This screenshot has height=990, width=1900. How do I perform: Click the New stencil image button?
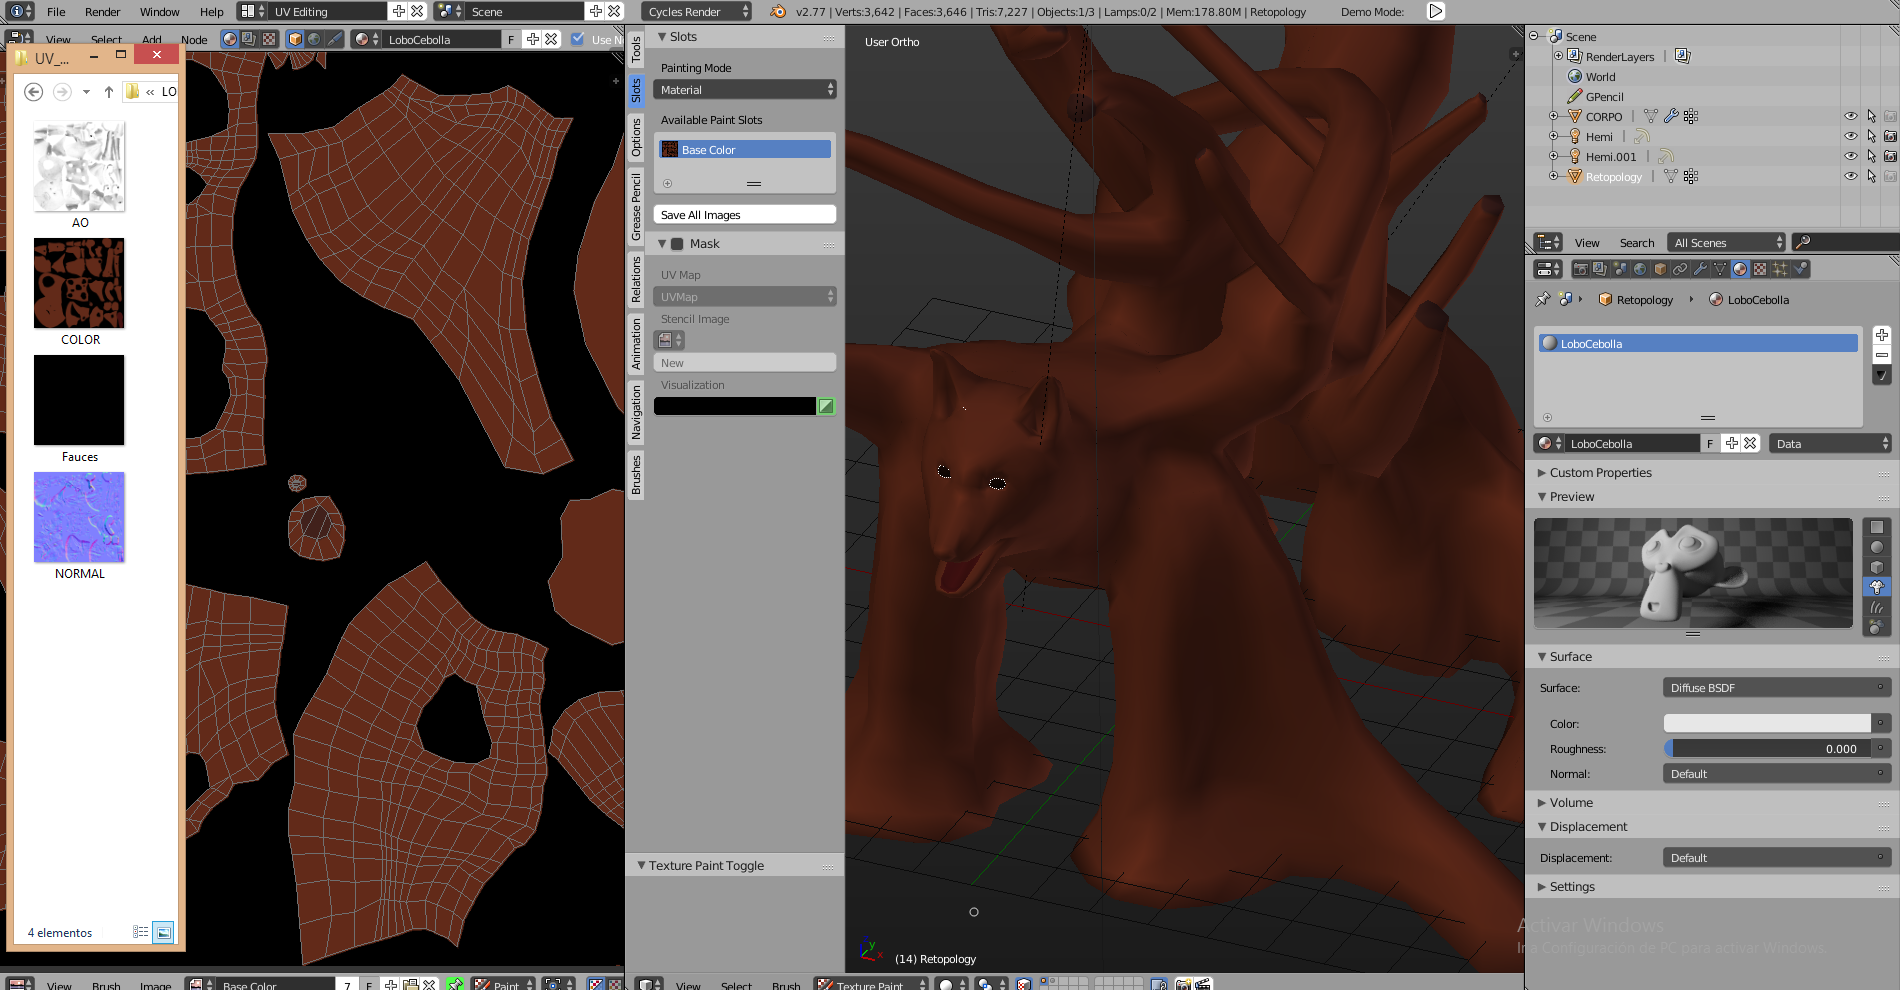[x=744, y=363]
